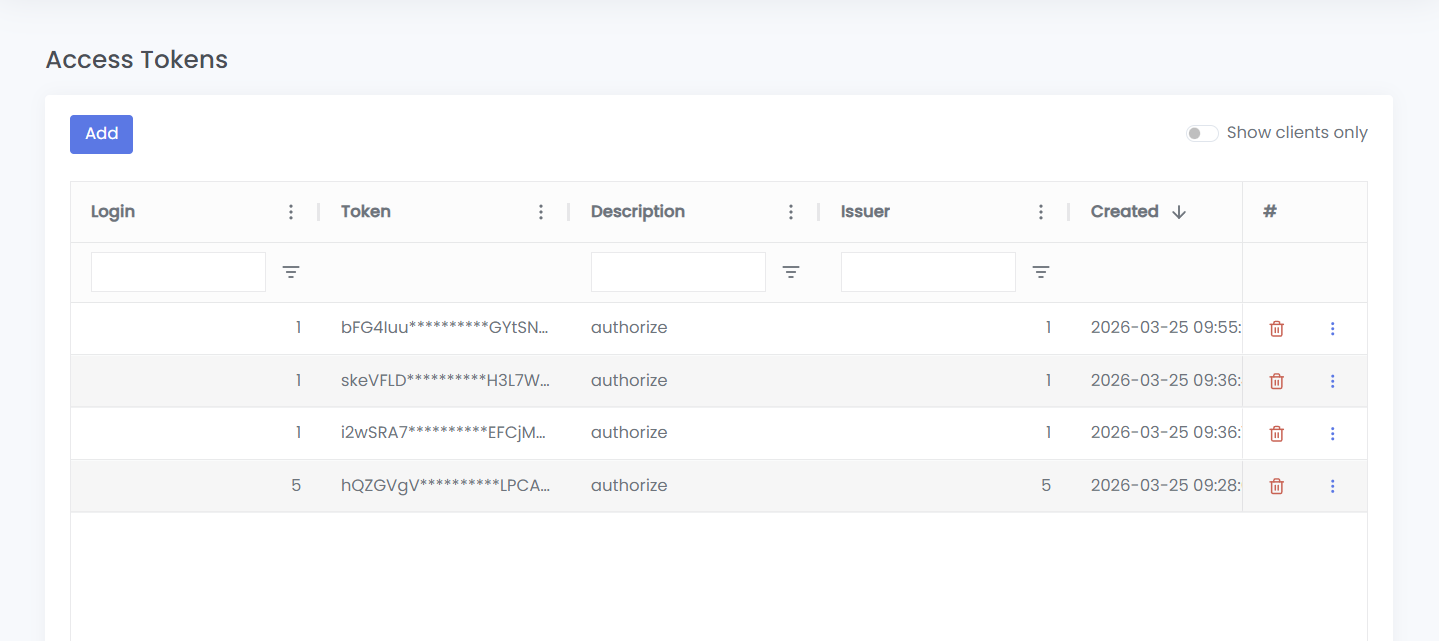Click trash icon for skeVFLD token
The image size is (1439, 641).
pyautogui.click(x=1276, y=381)
